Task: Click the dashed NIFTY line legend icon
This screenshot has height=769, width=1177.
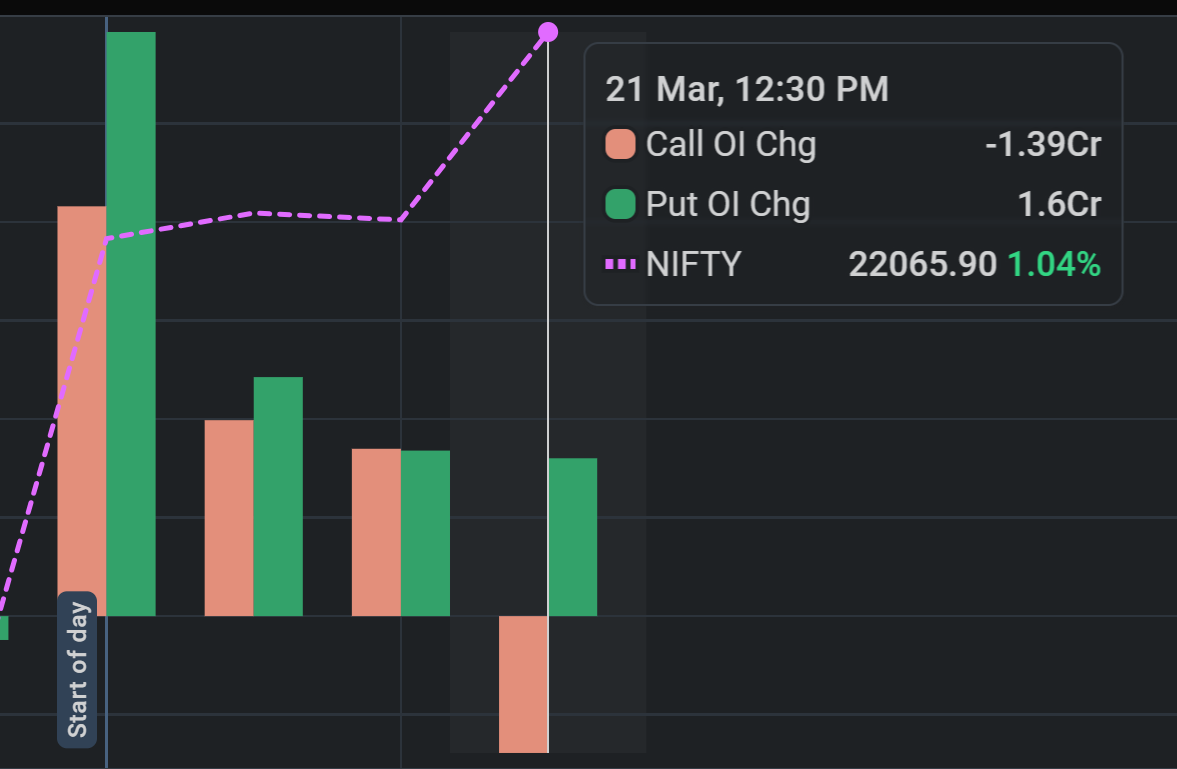Action: (x=621, y=264)
